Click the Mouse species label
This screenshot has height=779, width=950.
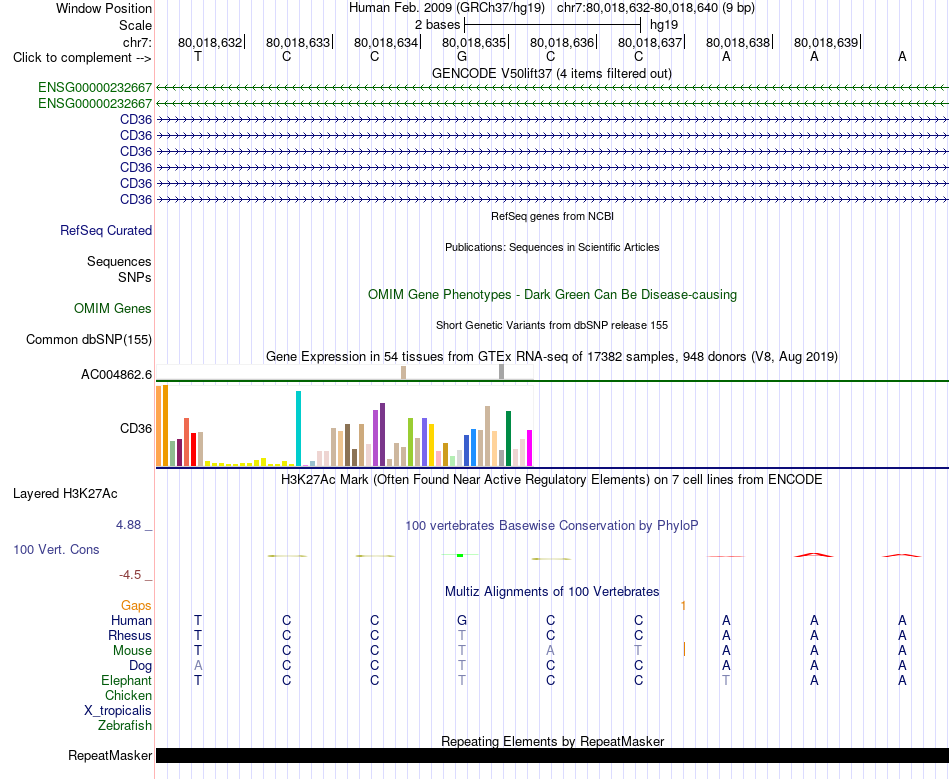pos(132,651)
